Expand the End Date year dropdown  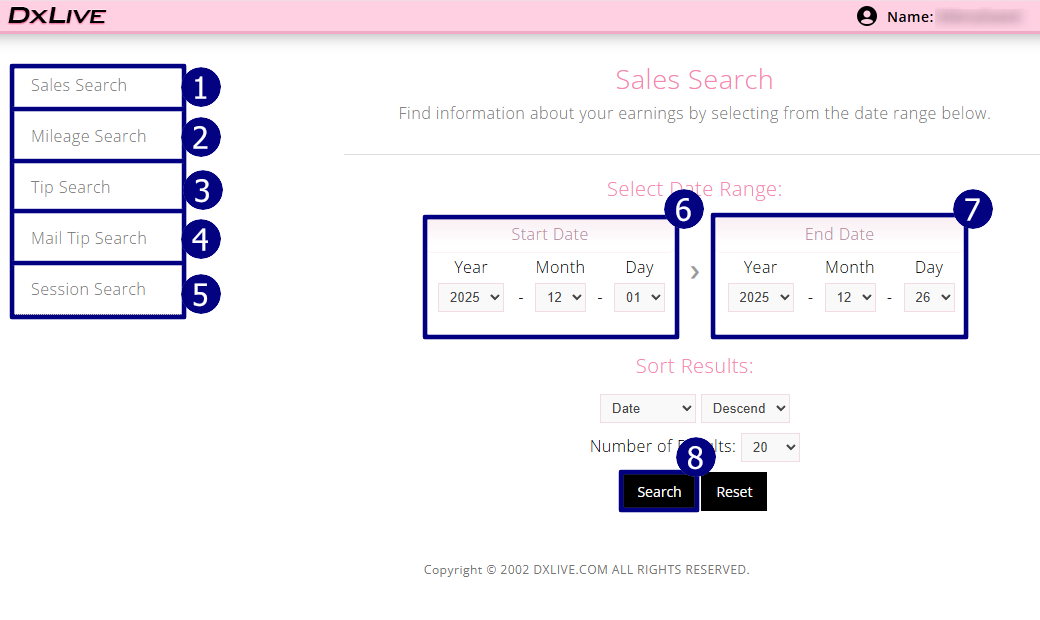point(760,298)
